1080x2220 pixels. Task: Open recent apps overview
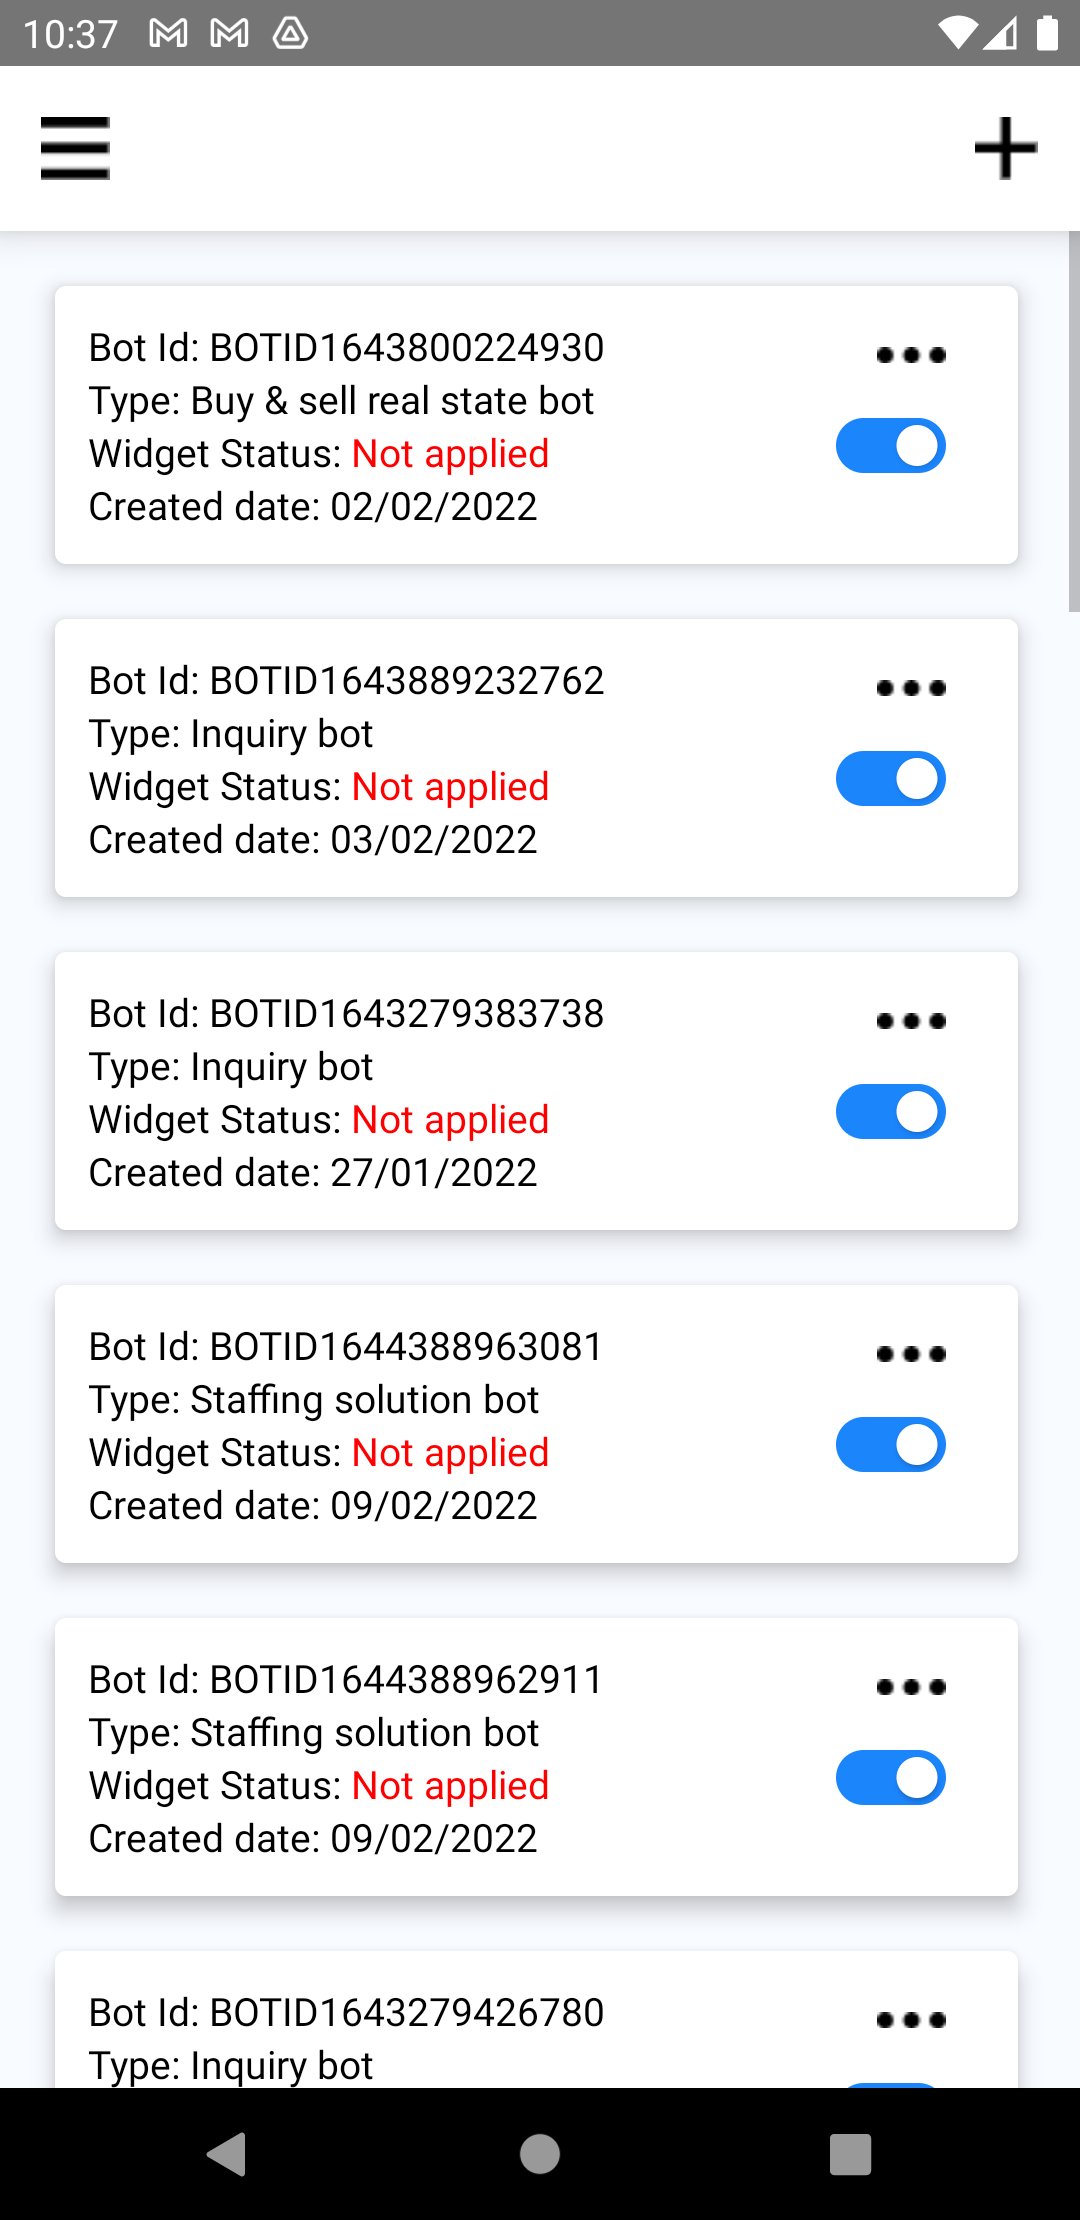click(850, 2154)
